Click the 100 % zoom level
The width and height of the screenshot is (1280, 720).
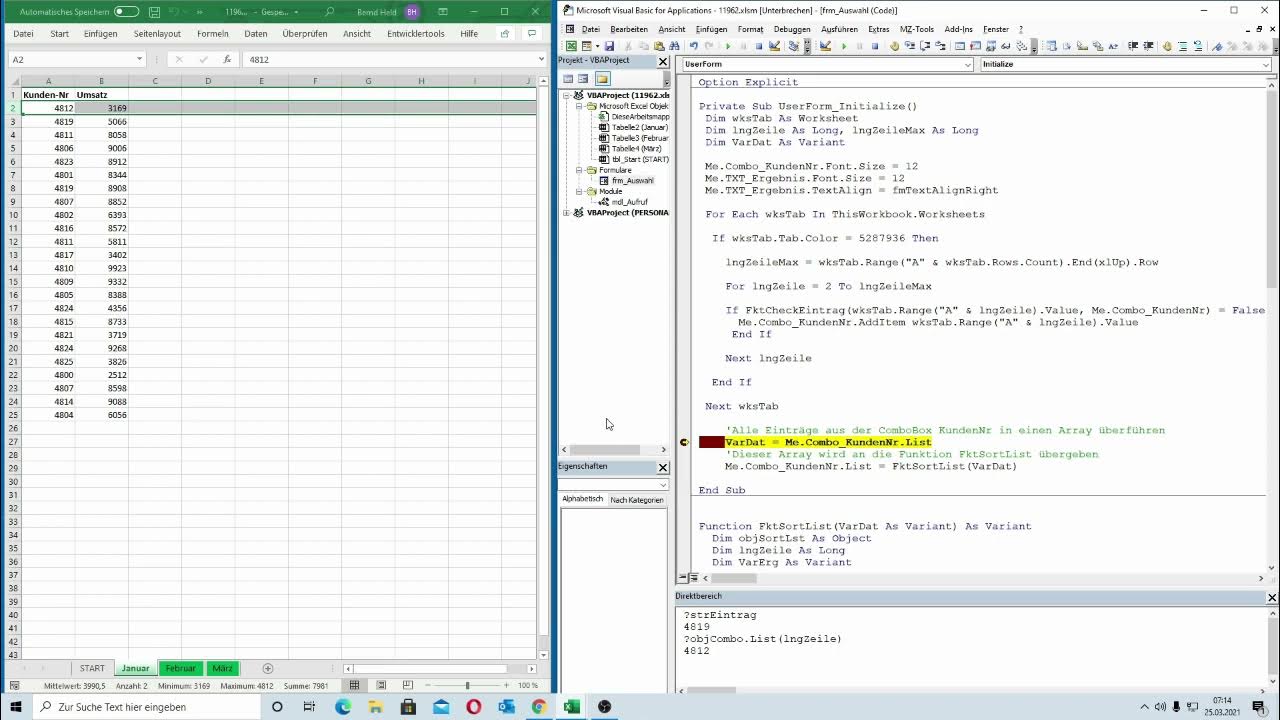528,685
